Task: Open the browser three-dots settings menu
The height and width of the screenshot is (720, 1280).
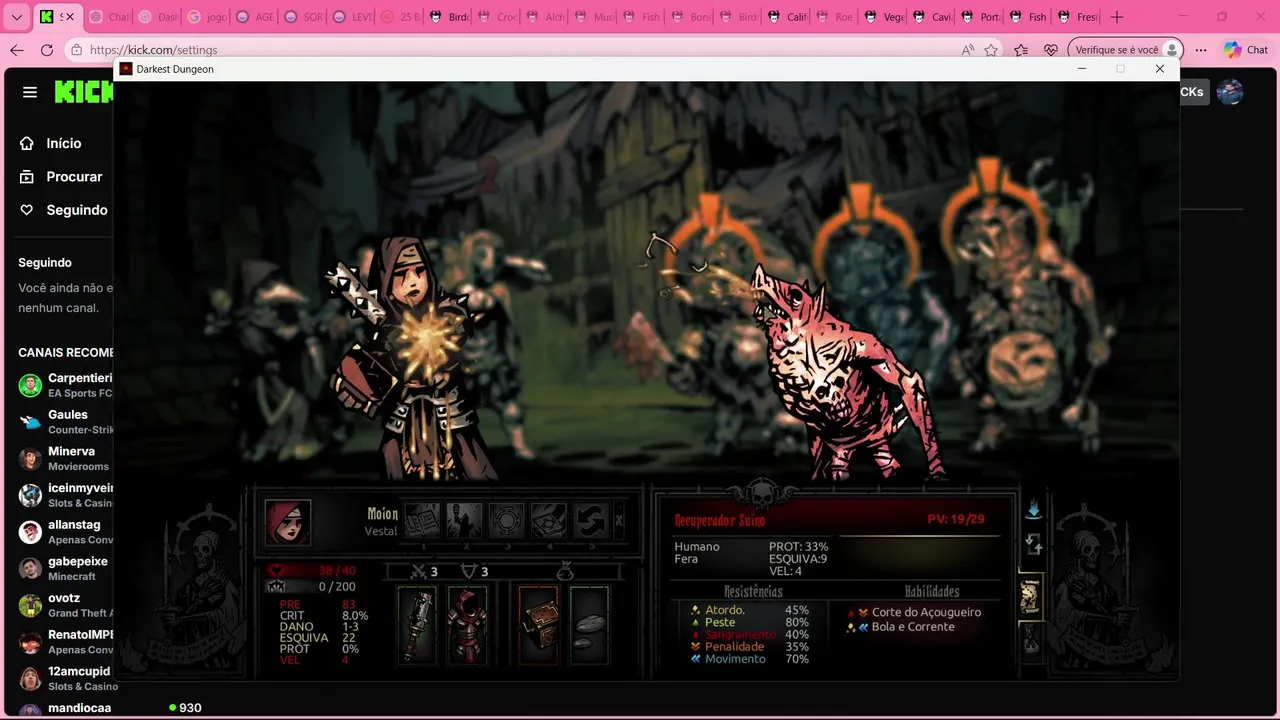Action: [x=1201, y=50]
